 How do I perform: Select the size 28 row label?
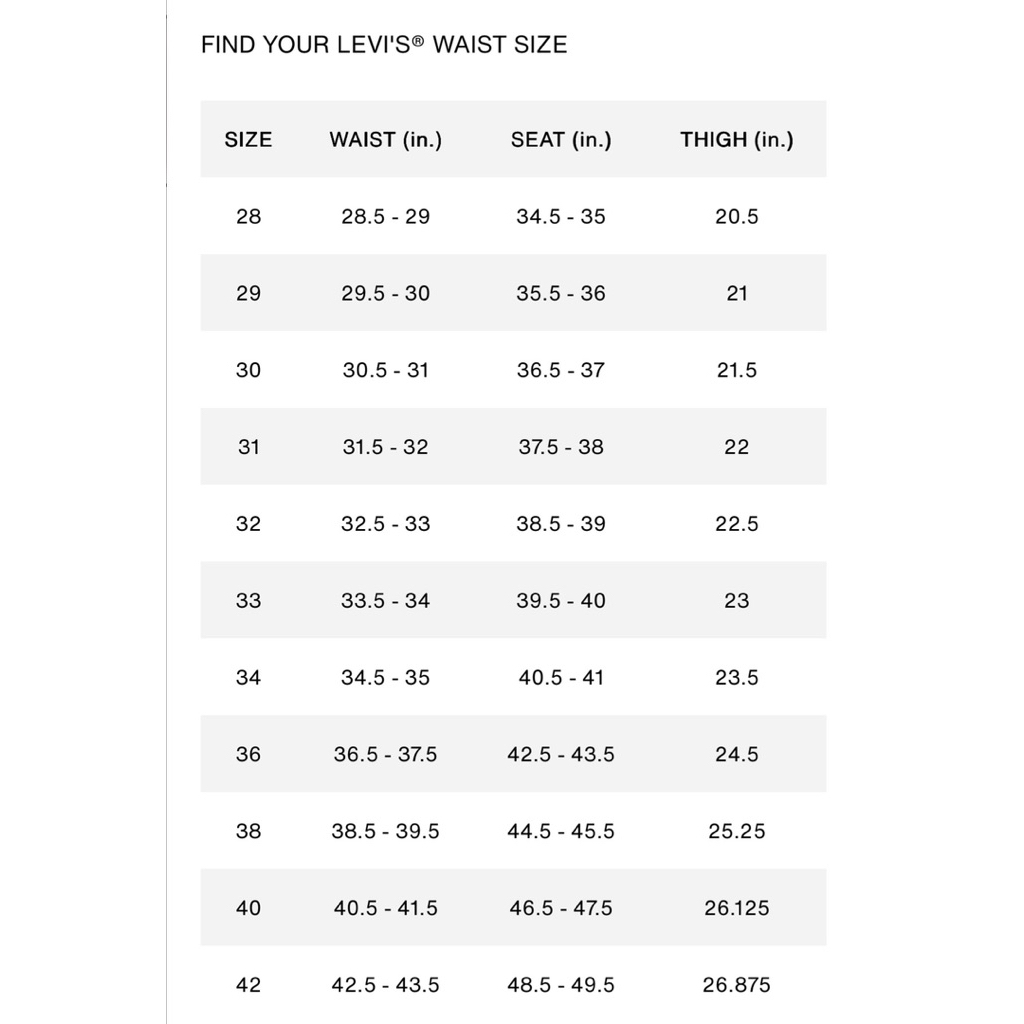tap(248, 216)
